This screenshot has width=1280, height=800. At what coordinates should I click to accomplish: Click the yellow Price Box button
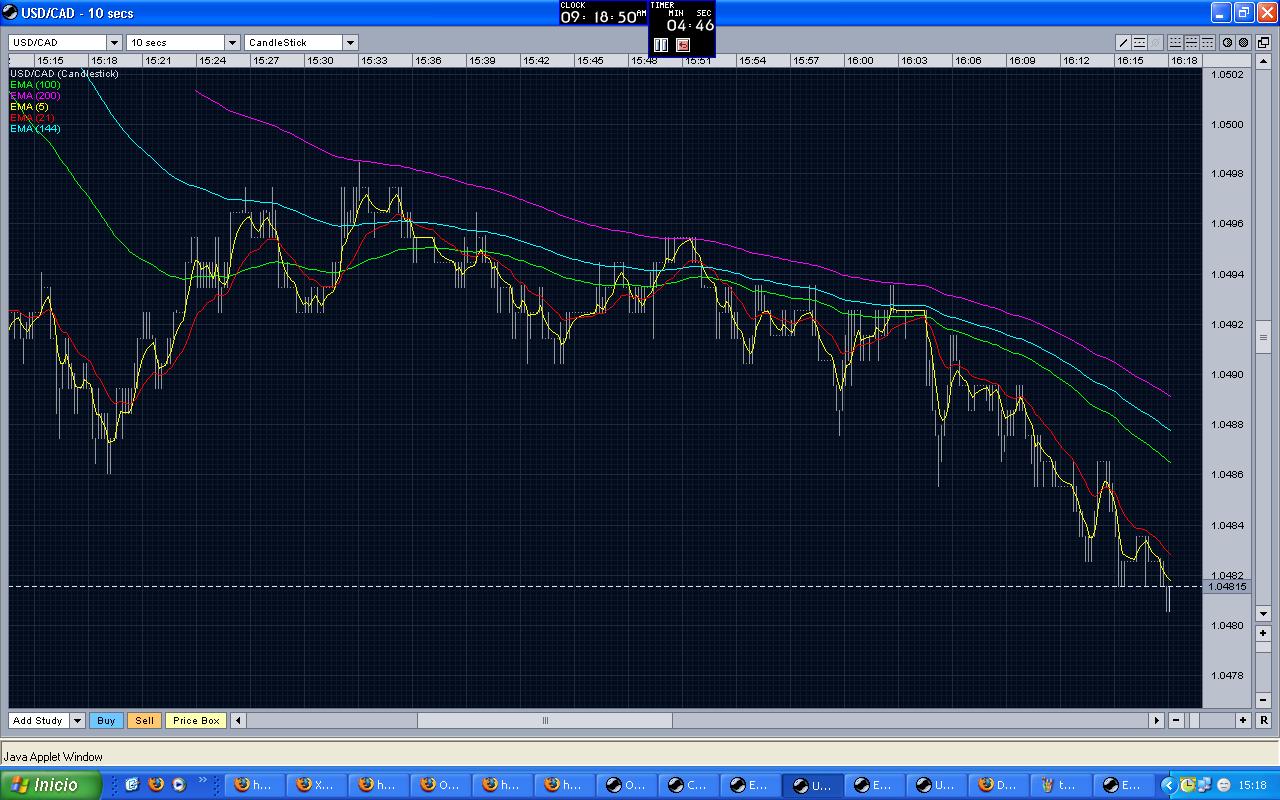(x=196, y=720)
